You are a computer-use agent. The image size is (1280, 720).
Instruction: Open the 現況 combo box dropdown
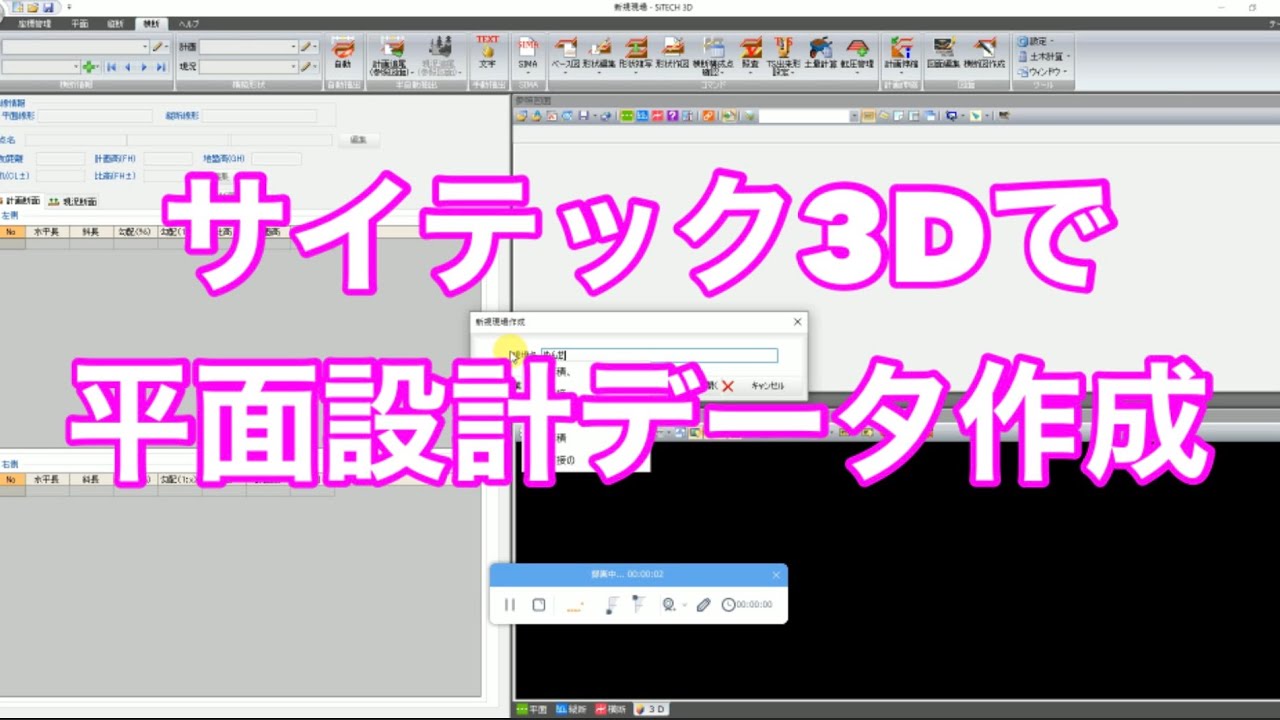tap(293, 67)
